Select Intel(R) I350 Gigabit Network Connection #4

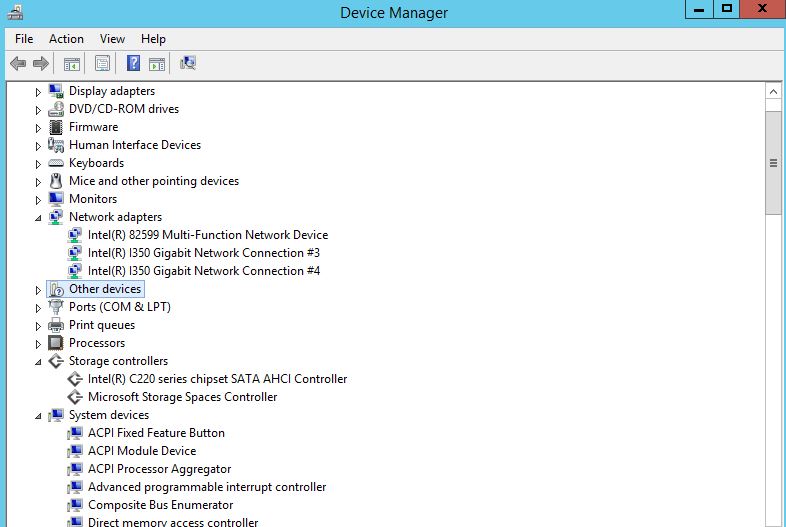coord(204,271)
